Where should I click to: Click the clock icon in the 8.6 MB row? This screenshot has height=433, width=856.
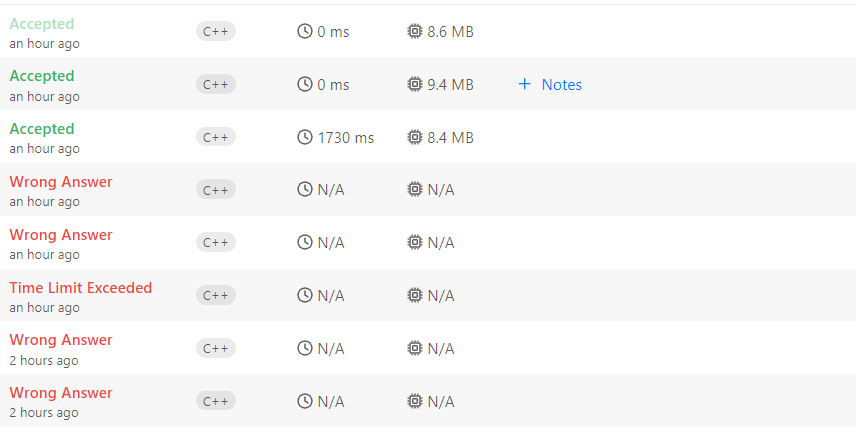305,31
